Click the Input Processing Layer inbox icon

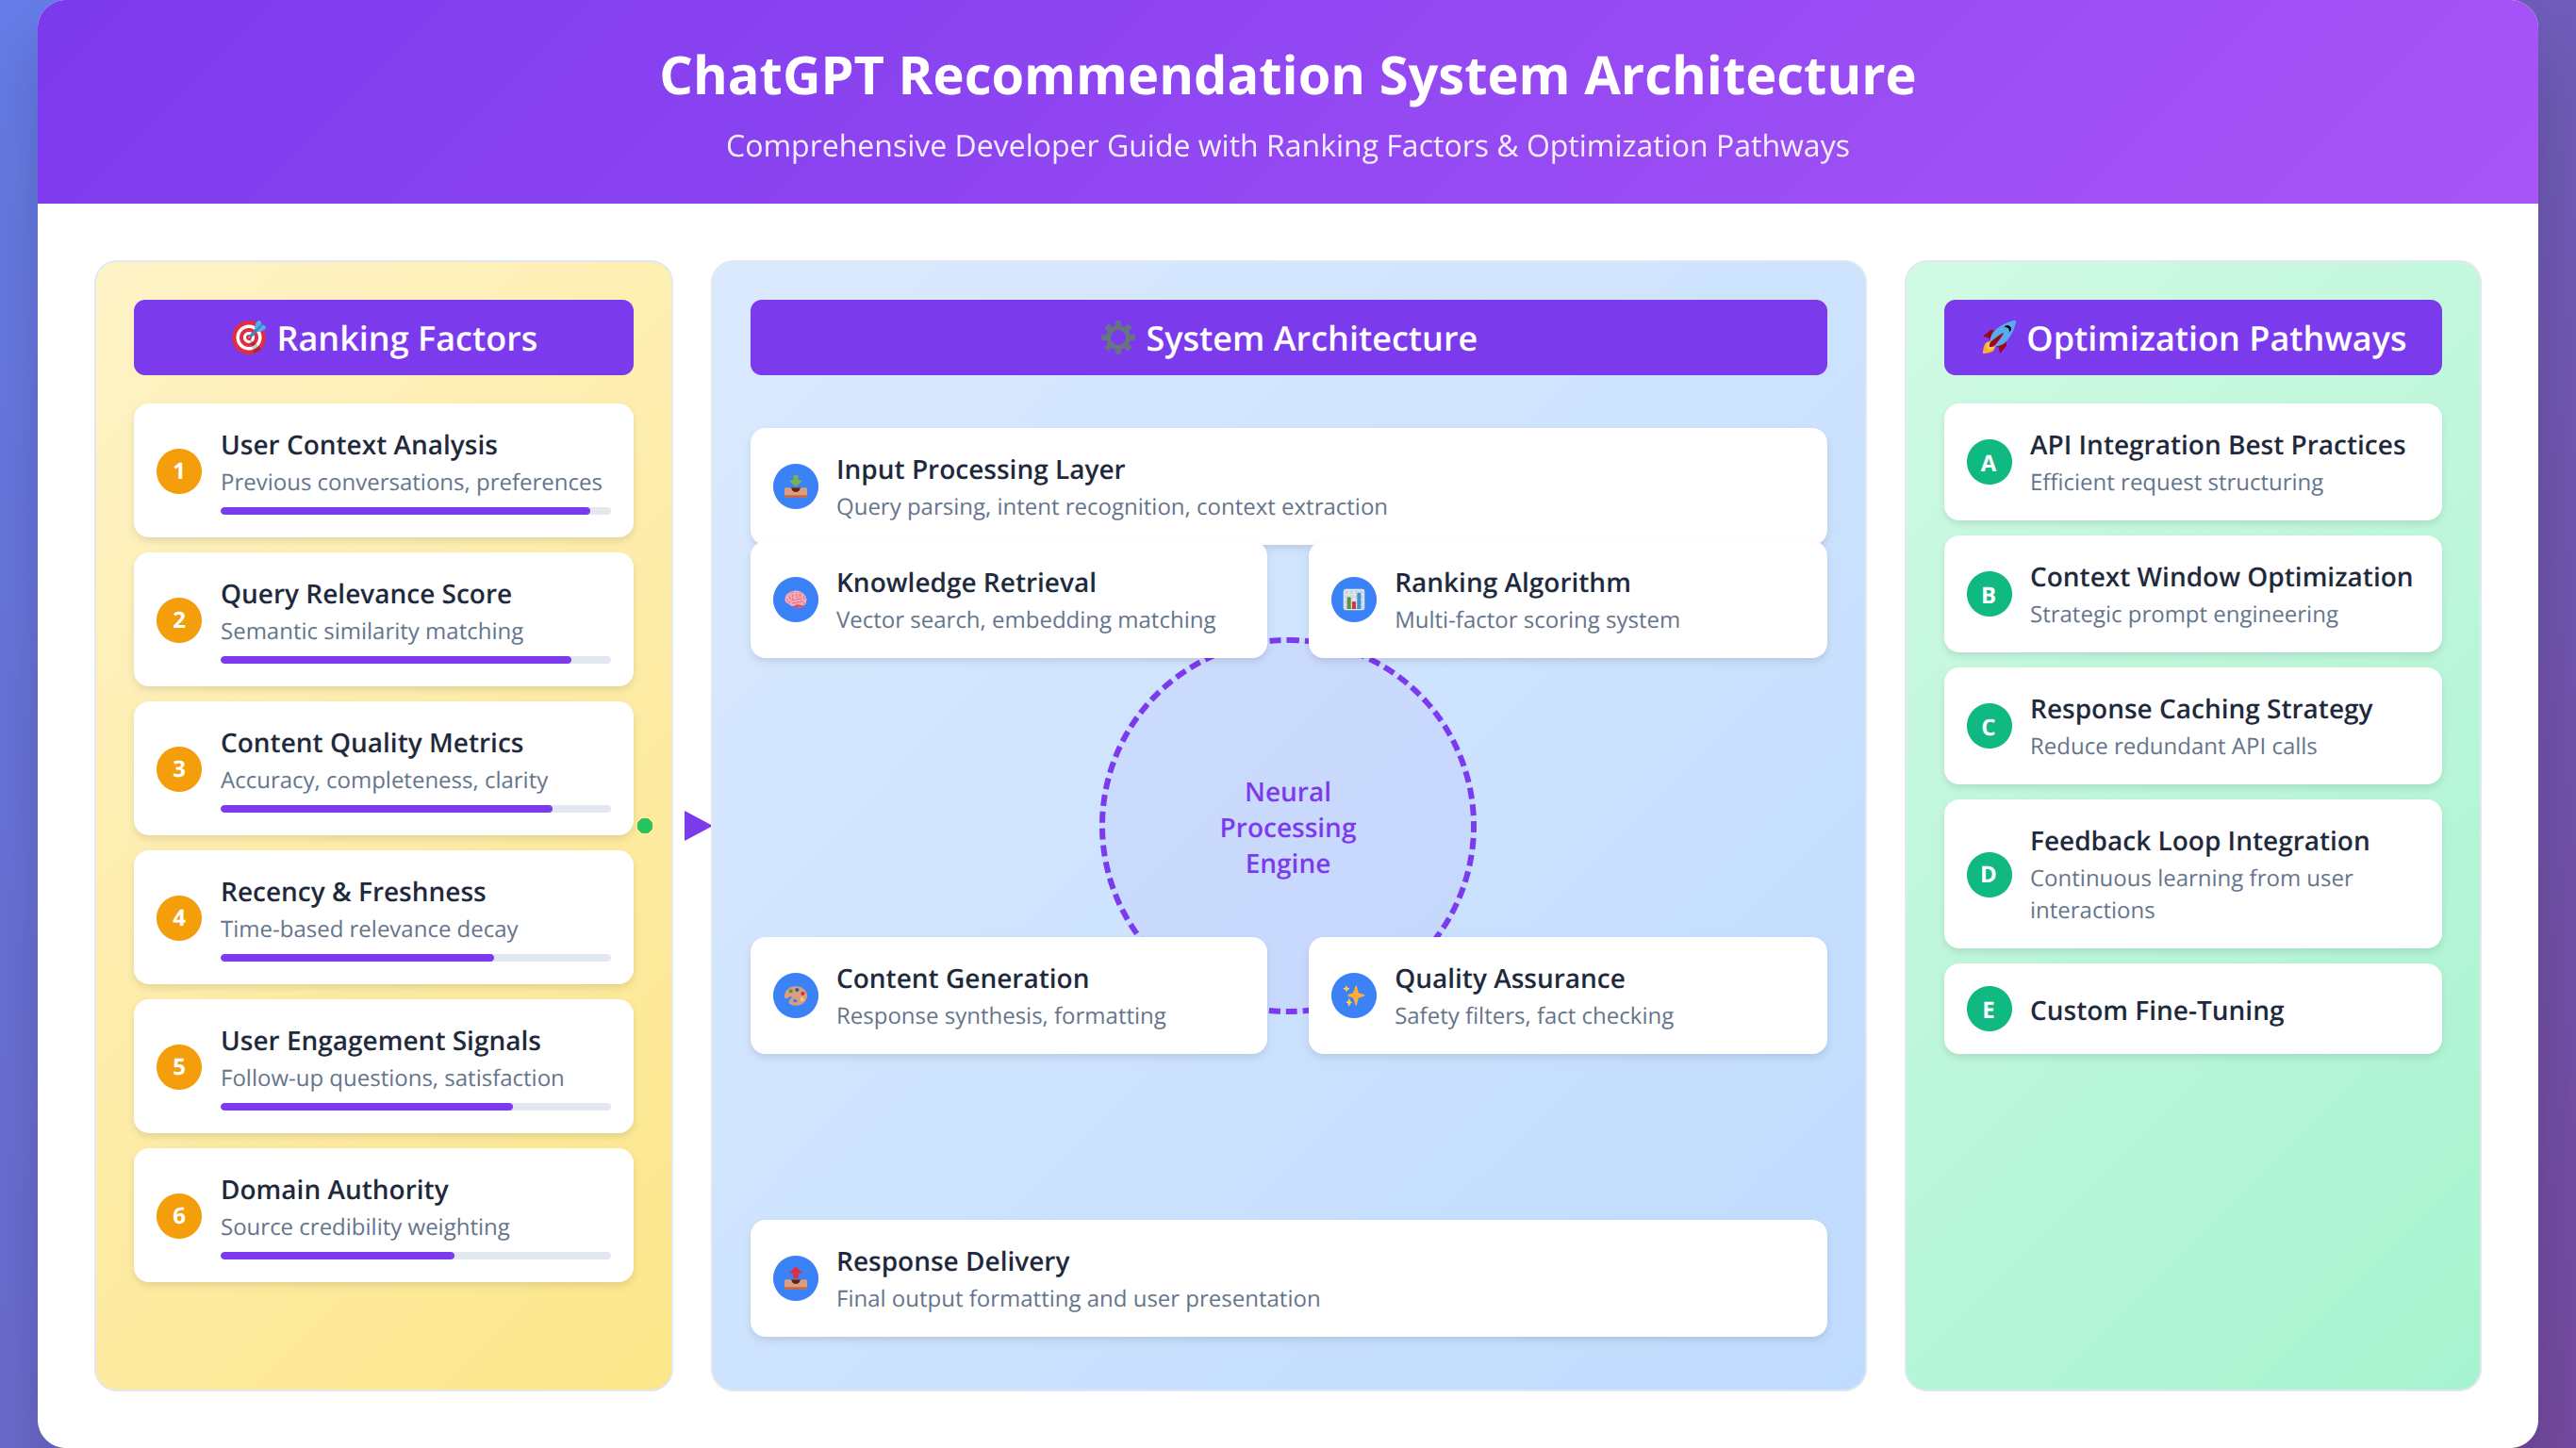796,487
